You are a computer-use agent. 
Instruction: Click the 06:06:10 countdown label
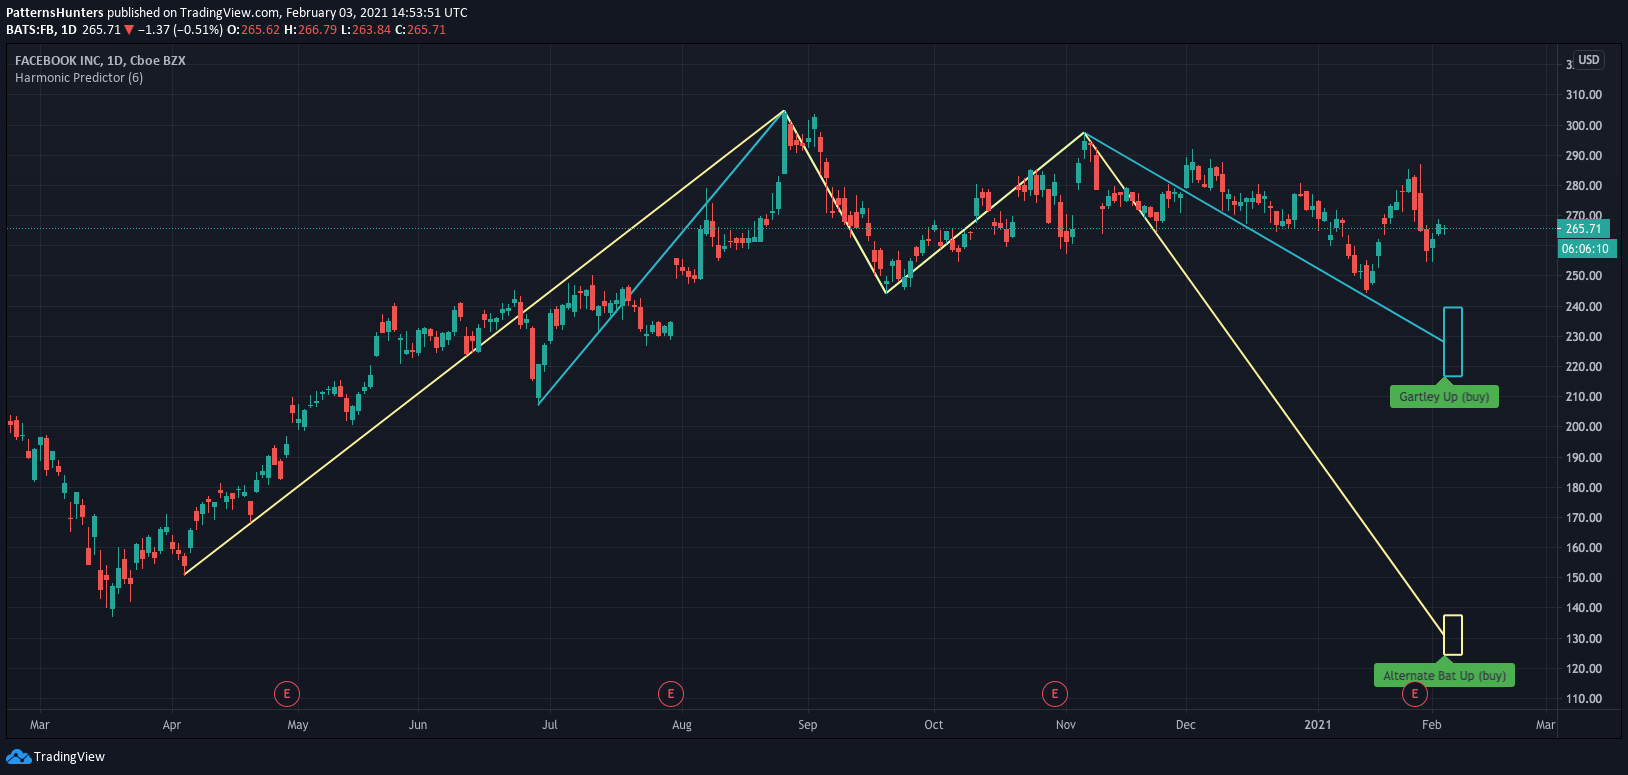[x=1585, y=248]
